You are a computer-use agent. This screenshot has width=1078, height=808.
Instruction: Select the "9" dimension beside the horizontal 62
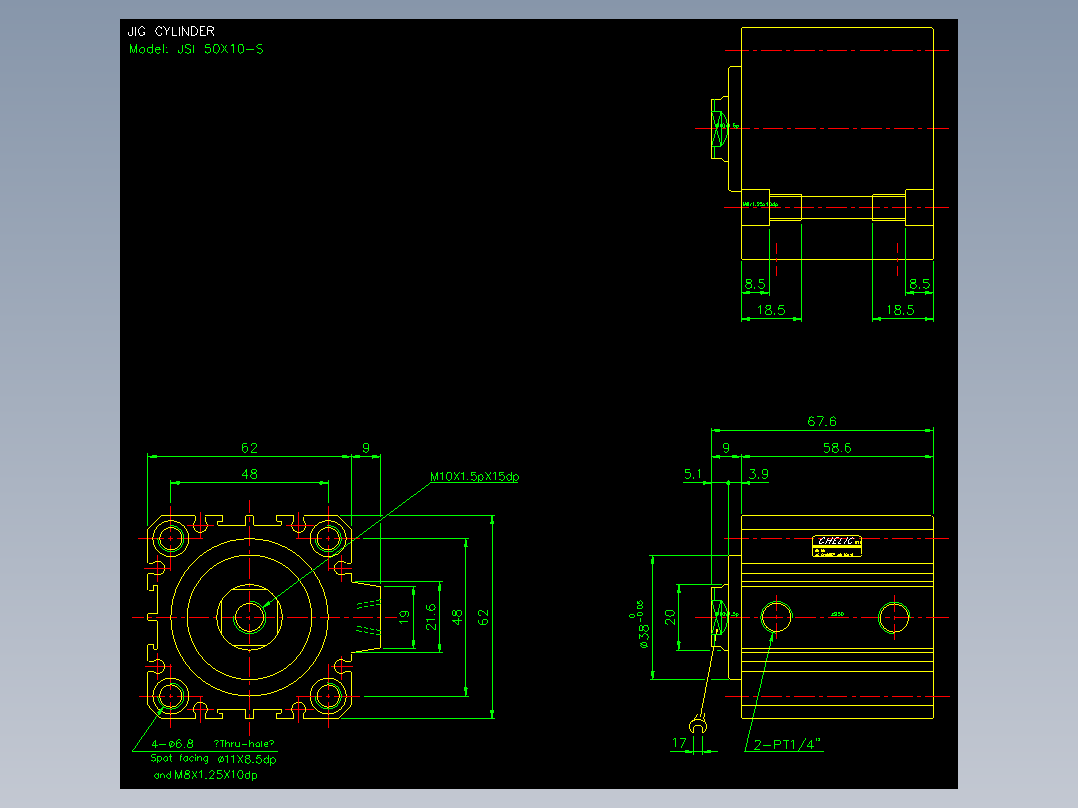366,448
